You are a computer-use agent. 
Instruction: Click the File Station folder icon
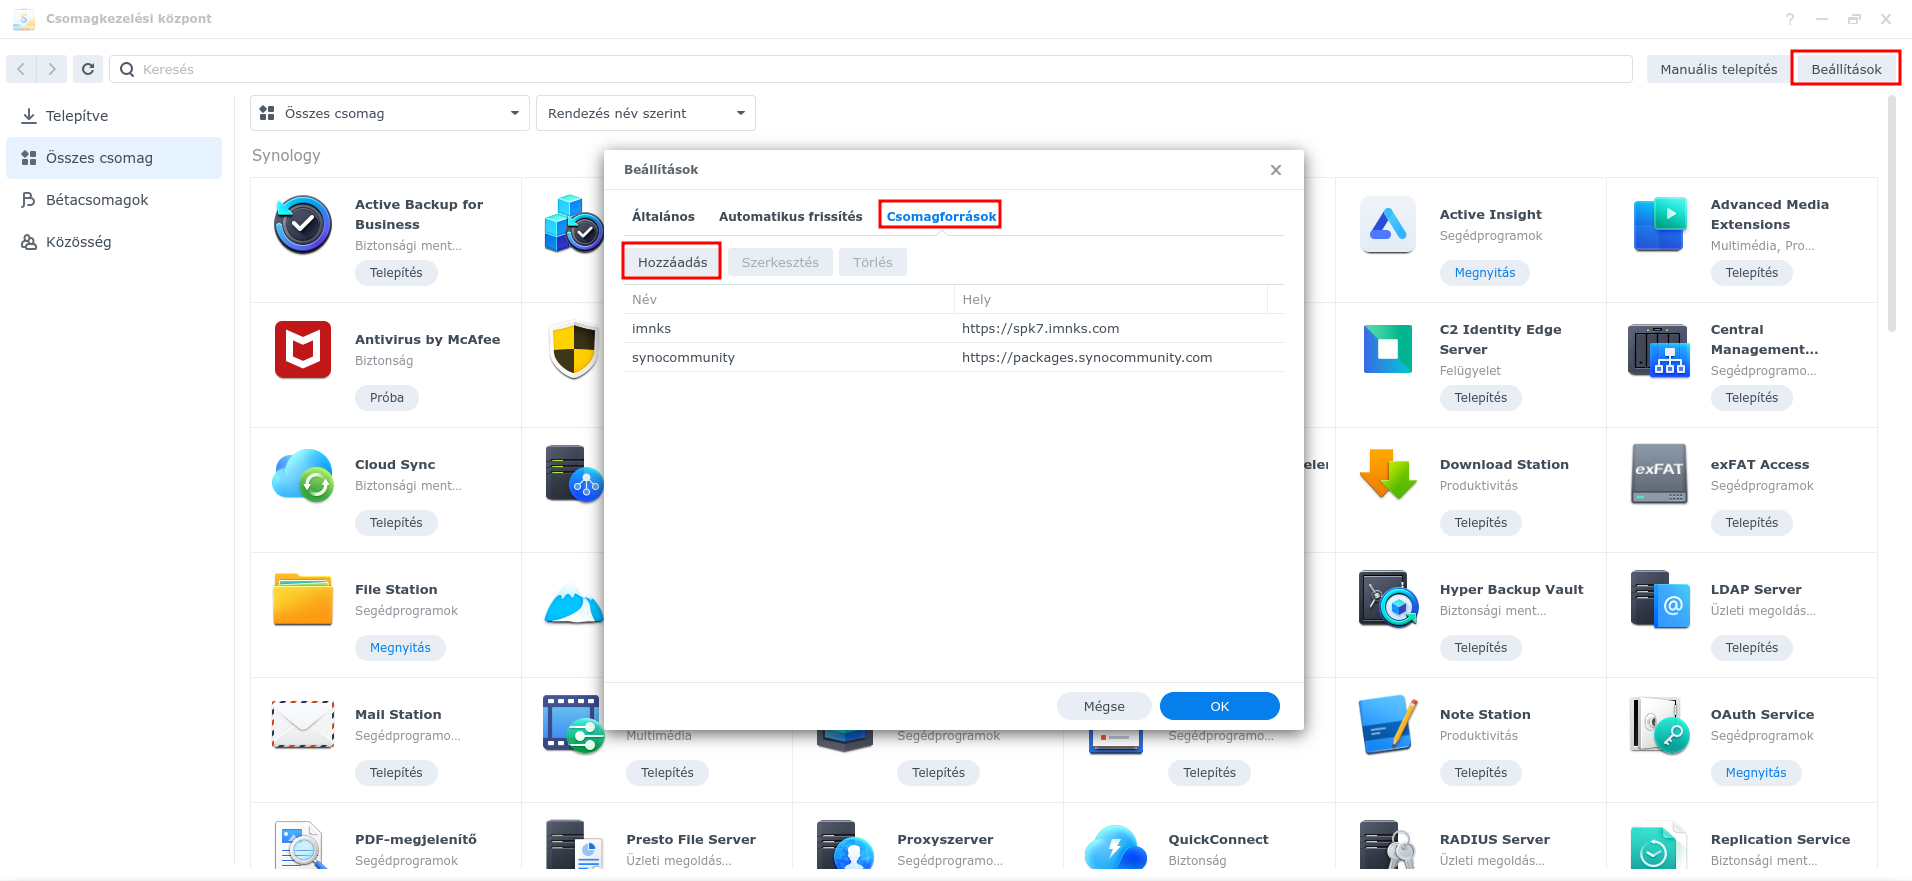(x=303, y=600)
